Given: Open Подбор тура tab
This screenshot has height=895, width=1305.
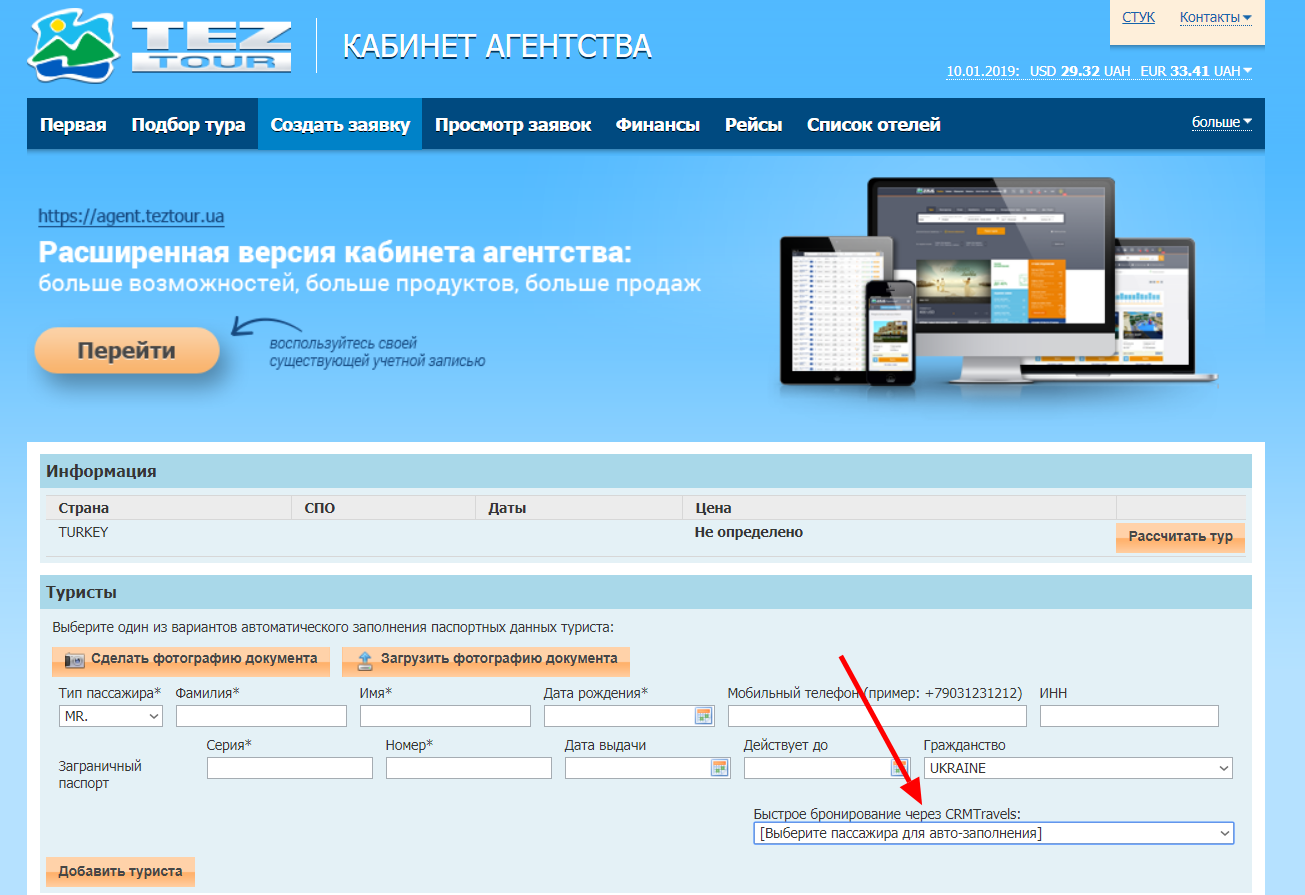Looking at the screenshot, I should coord(188,125).
